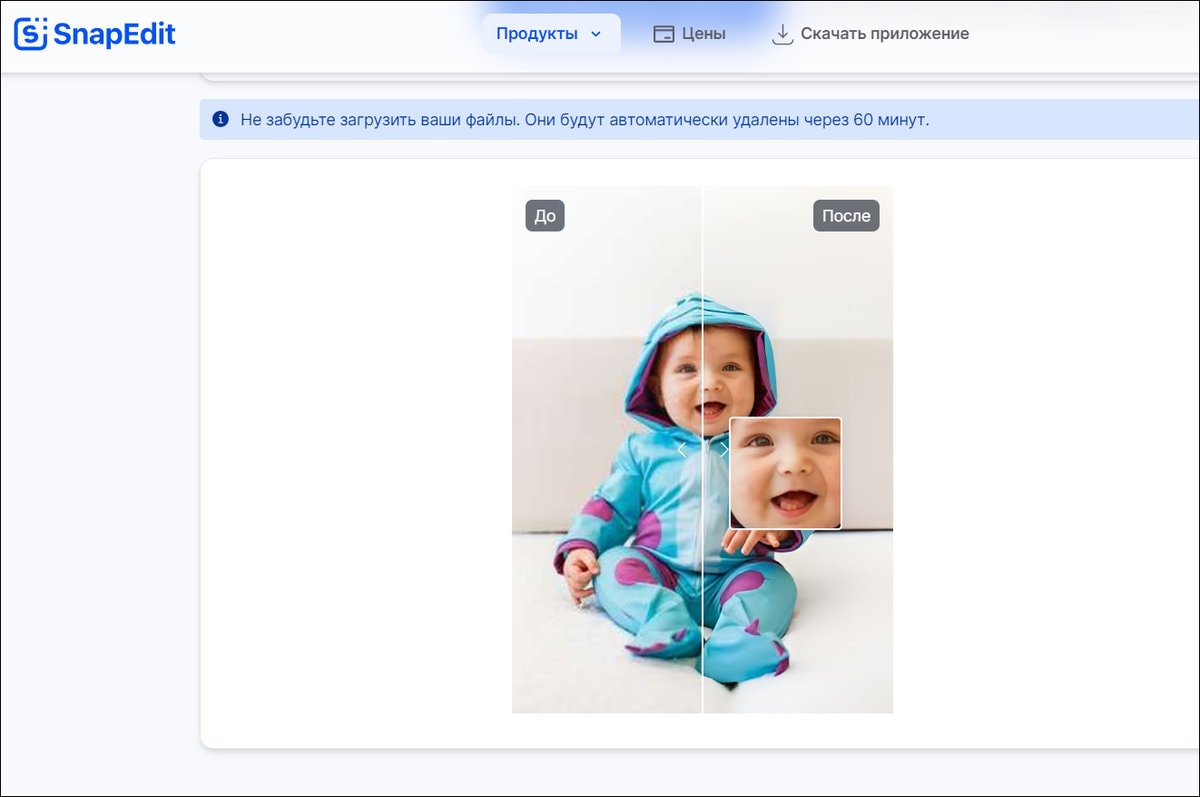Click the left arrow on the comparison handle
Viewport: 1200px width, 797px height.
682,450
